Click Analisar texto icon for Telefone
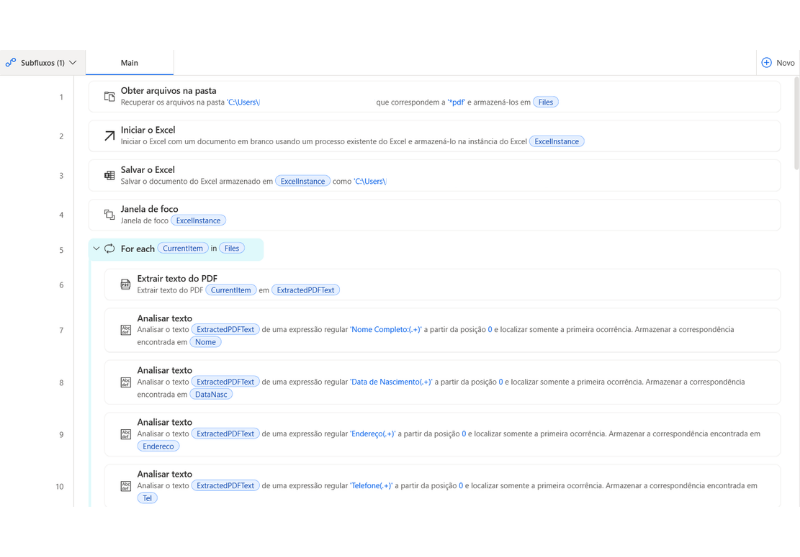 coord(126,486)
